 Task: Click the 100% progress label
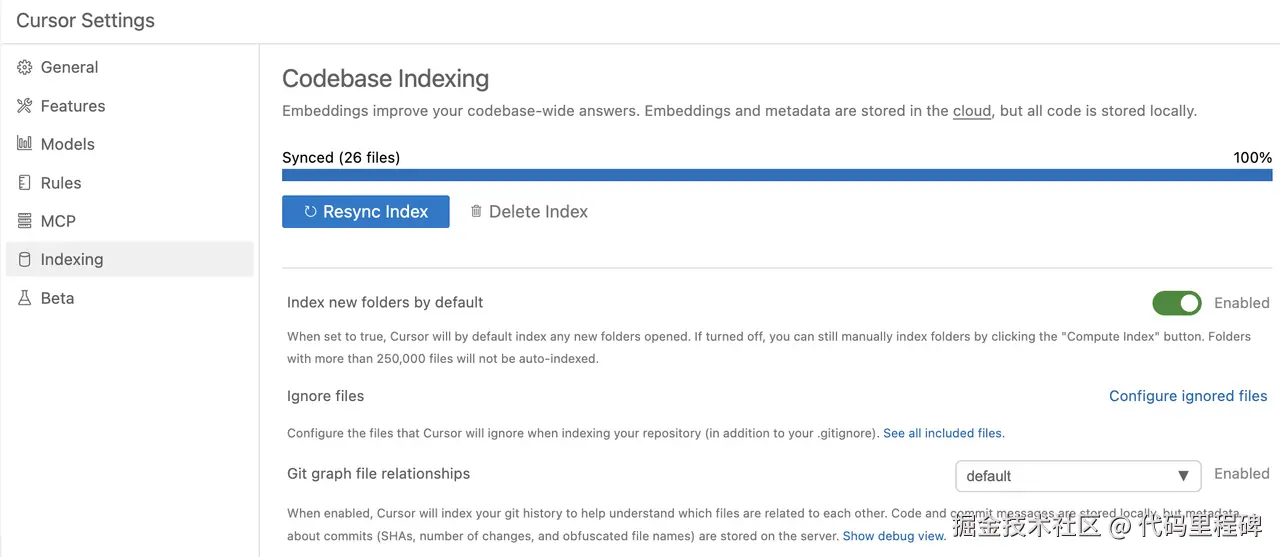pos(1253,157)
